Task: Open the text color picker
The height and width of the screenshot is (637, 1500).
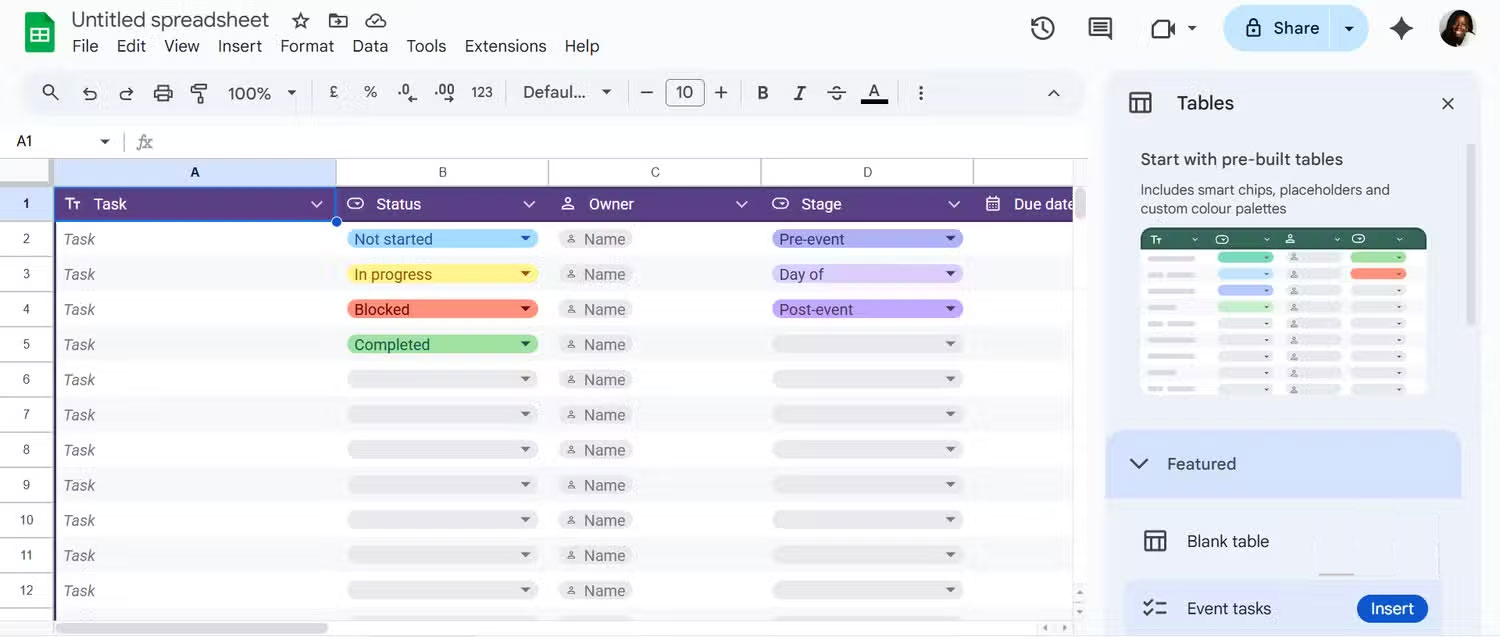Action: point(874,92)
